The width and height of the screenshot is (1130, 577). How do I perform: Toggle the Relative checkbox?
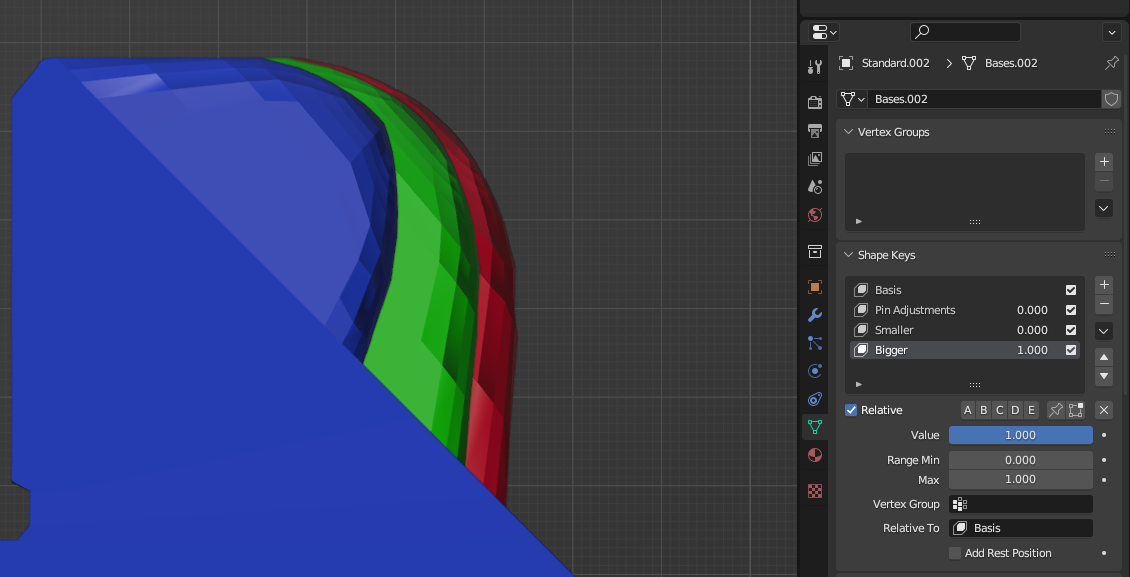tap(851, 410)
